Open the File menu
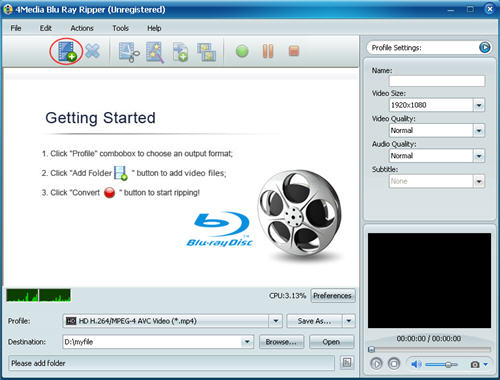Screen dimensions: 500x380 click(16, 28)
